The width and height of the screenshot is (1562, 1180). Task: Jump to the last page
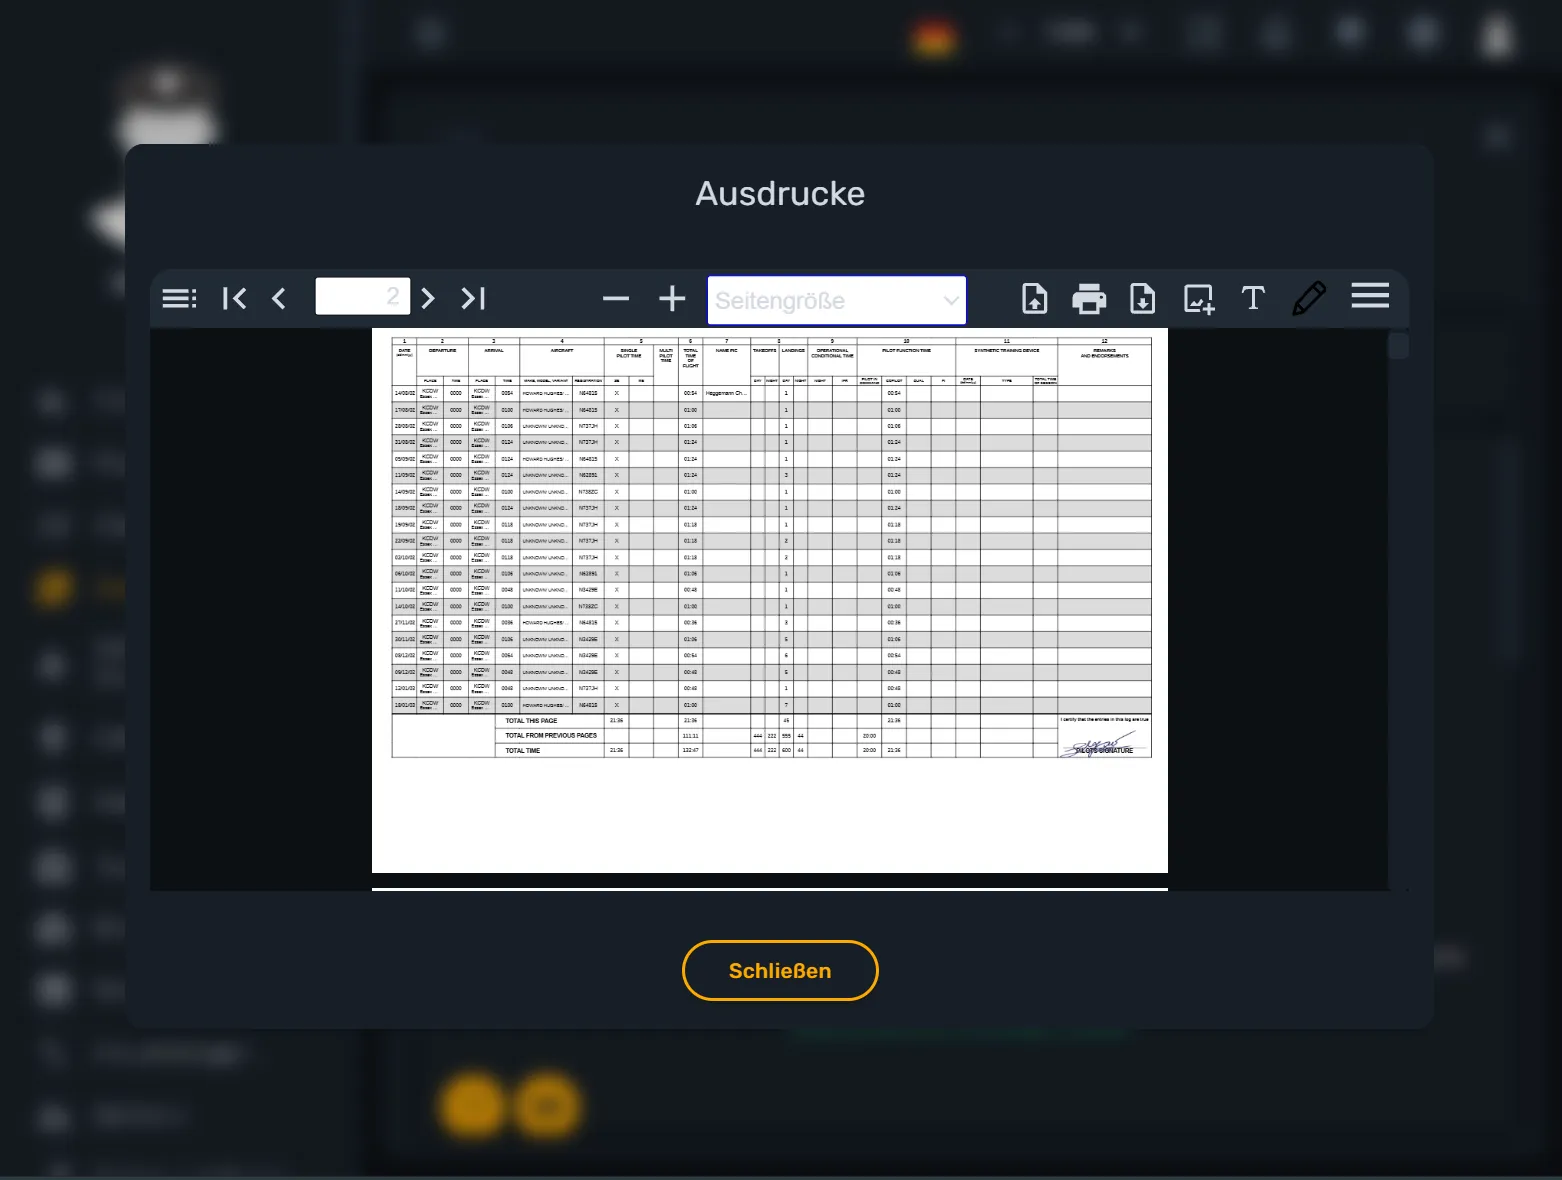[x=473, y=298]
